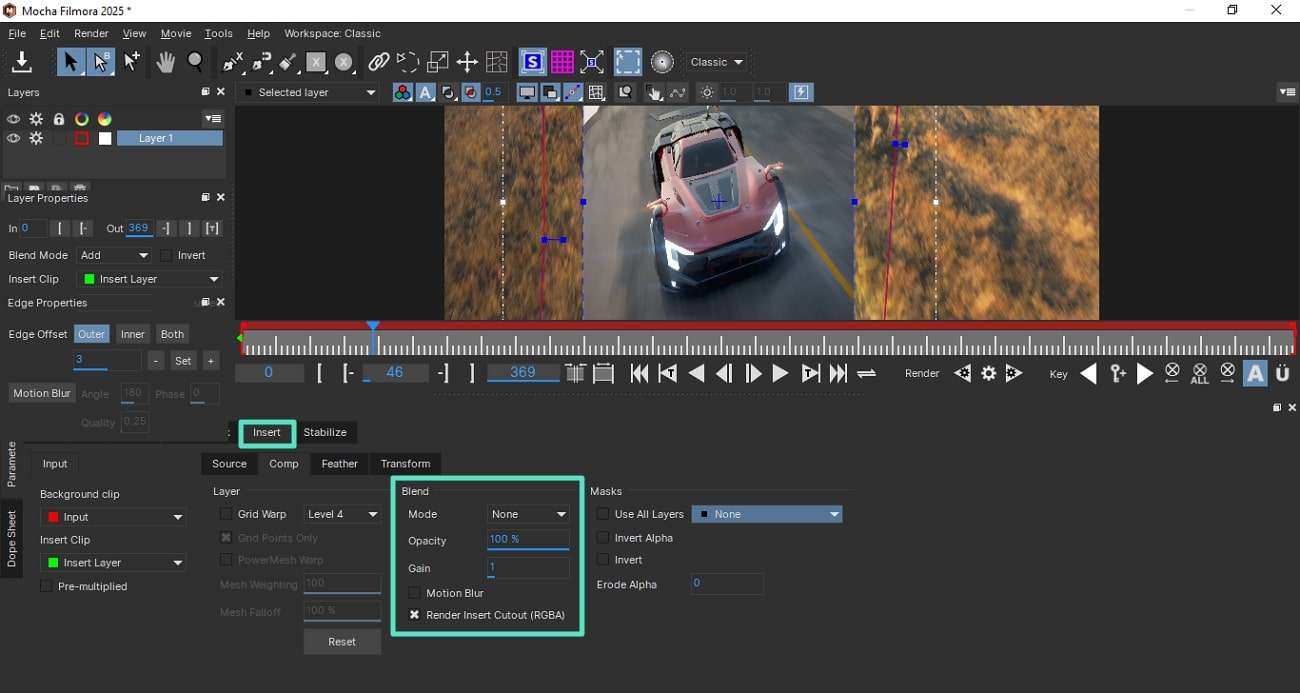Switch to the Feather tab
The height and width of the screenshot is (693, 1300).
[340, 464]
